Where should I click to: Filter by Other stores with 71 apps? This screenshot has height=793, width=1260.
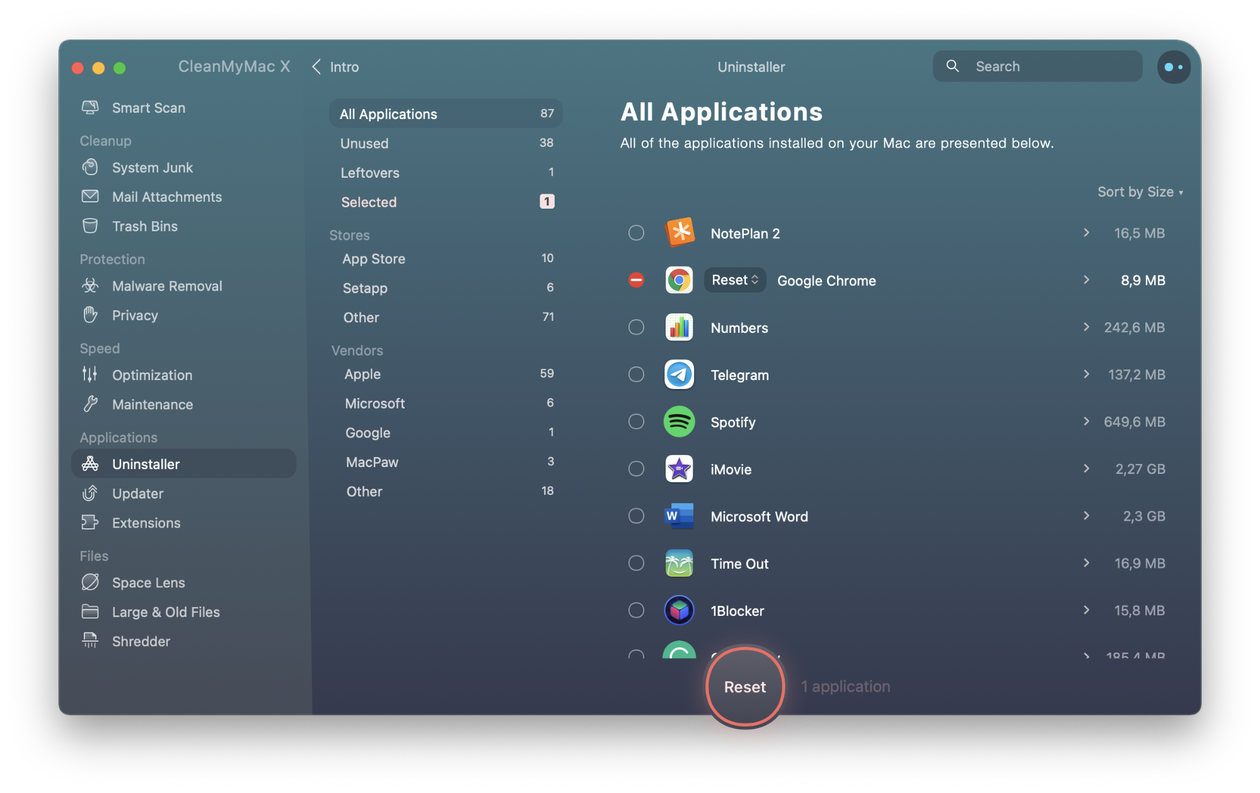[446, 317]
